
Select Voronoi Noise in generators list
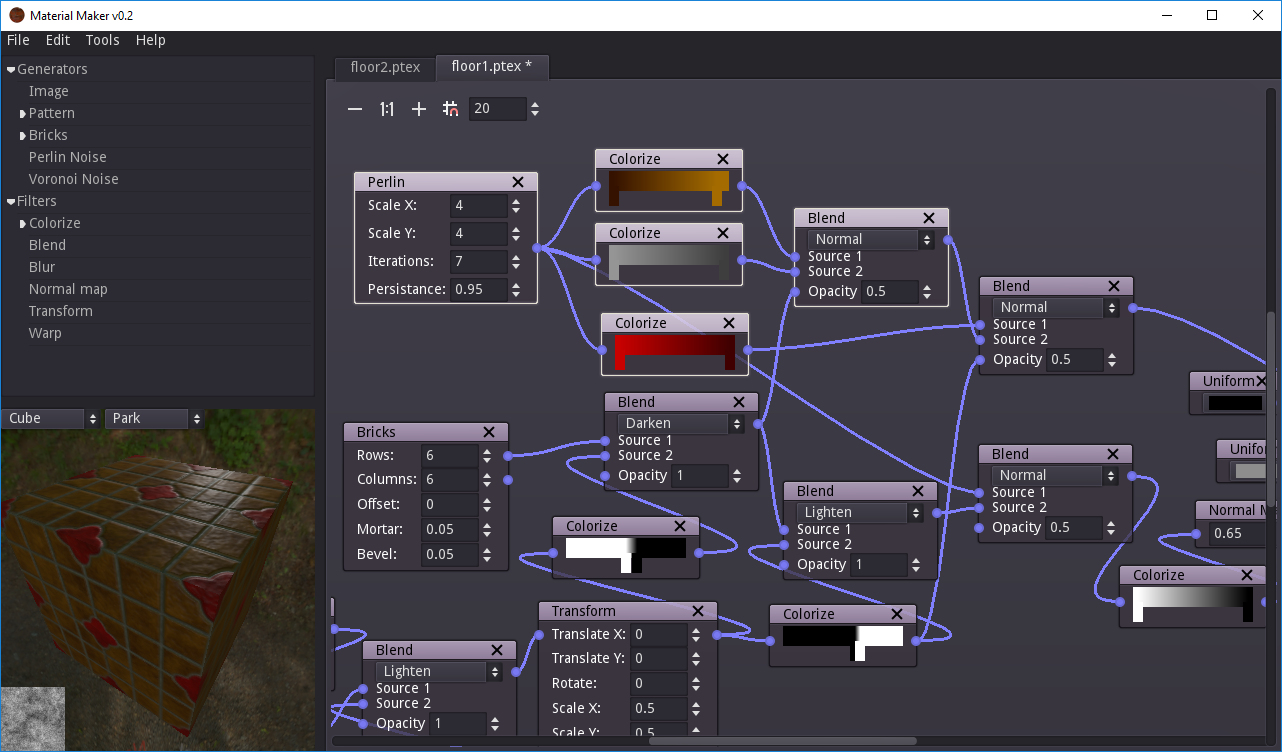73,179
